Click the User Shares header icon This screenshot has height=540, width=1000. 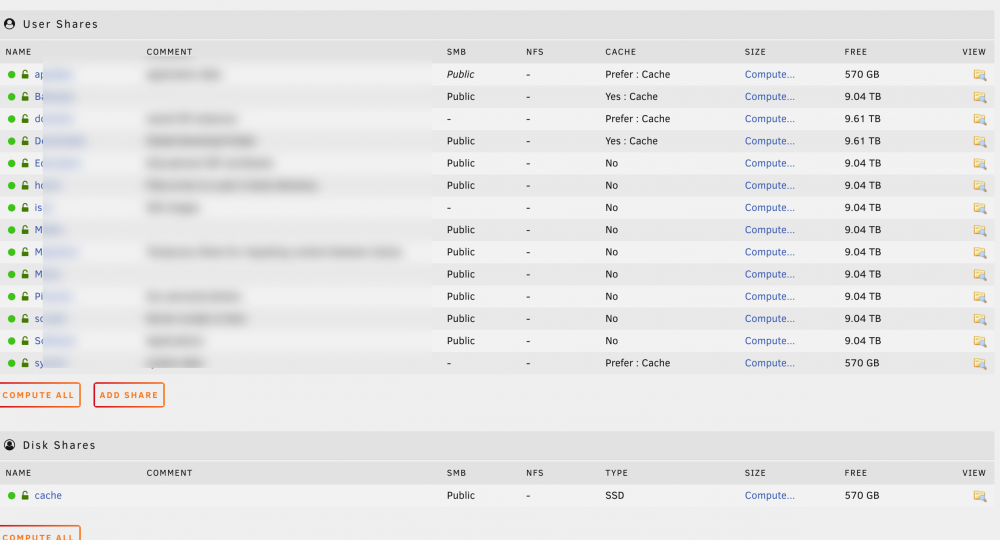(10, 24)
